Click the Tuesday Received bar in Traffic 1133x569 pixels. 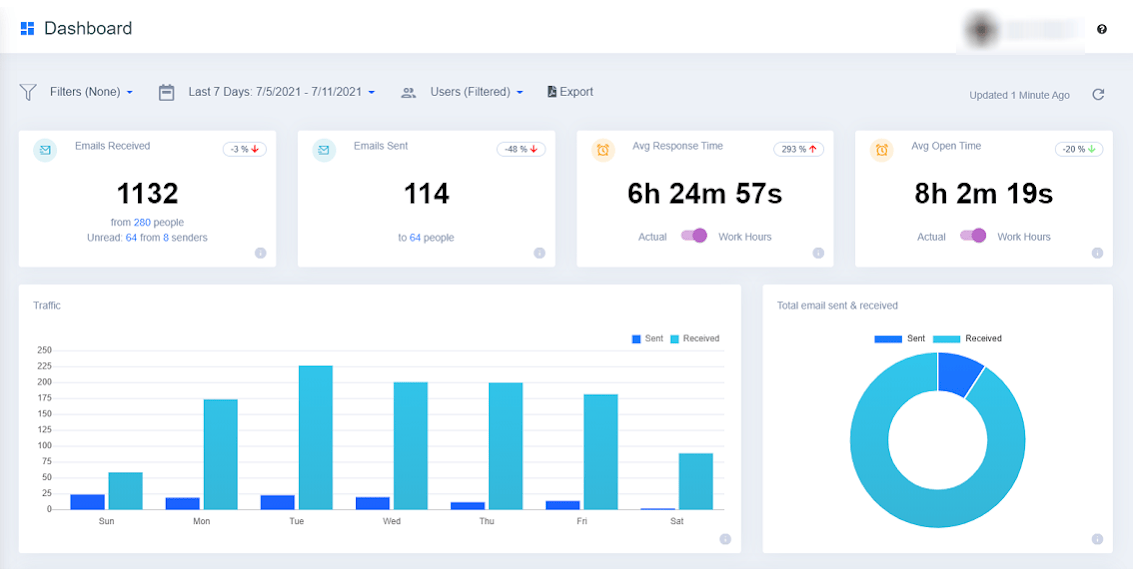316,437
